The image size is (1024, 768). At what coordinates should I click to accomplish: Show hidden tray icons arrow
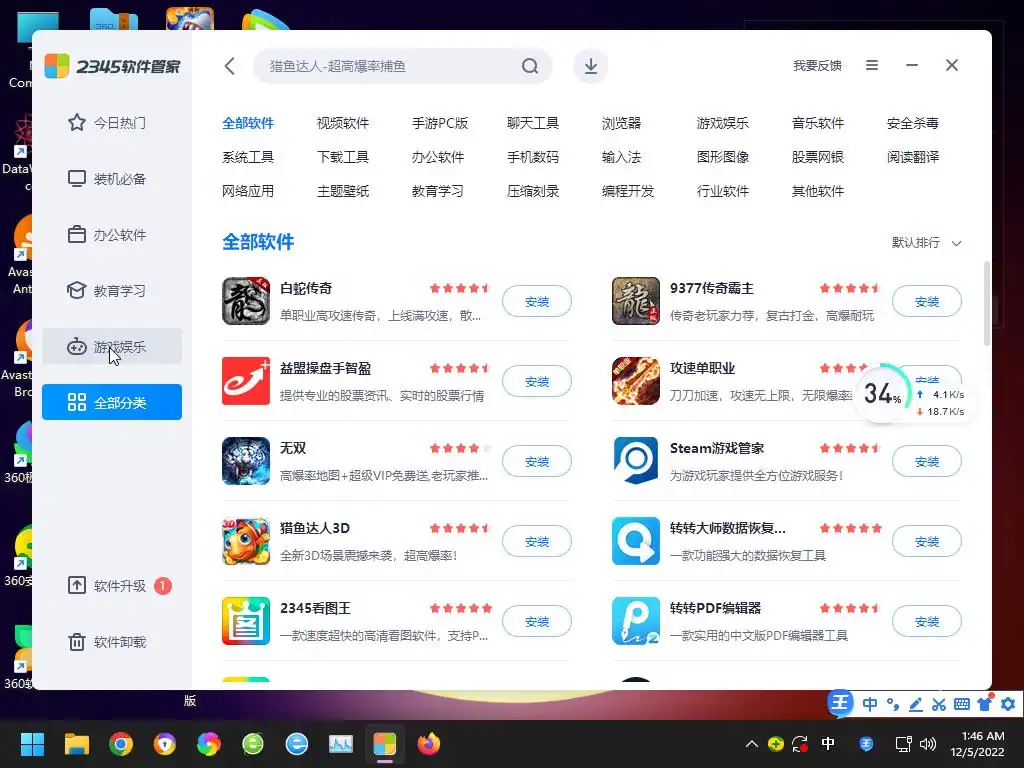pyautogui.click(x=752, y=744)
